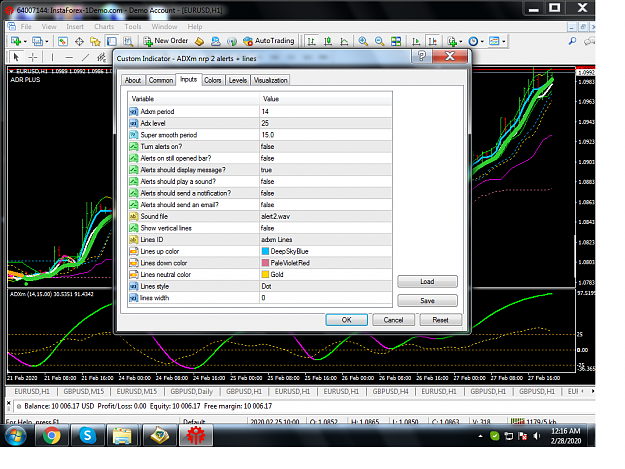Switch to Bar Chart icon
625x469 pixels.
(x=312, y=41)
